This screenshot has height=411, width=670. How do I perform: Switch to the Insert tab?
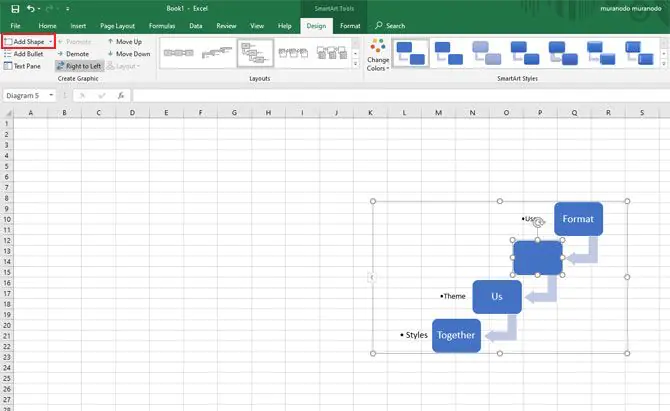pyautogui.click(x=78, y=26)
